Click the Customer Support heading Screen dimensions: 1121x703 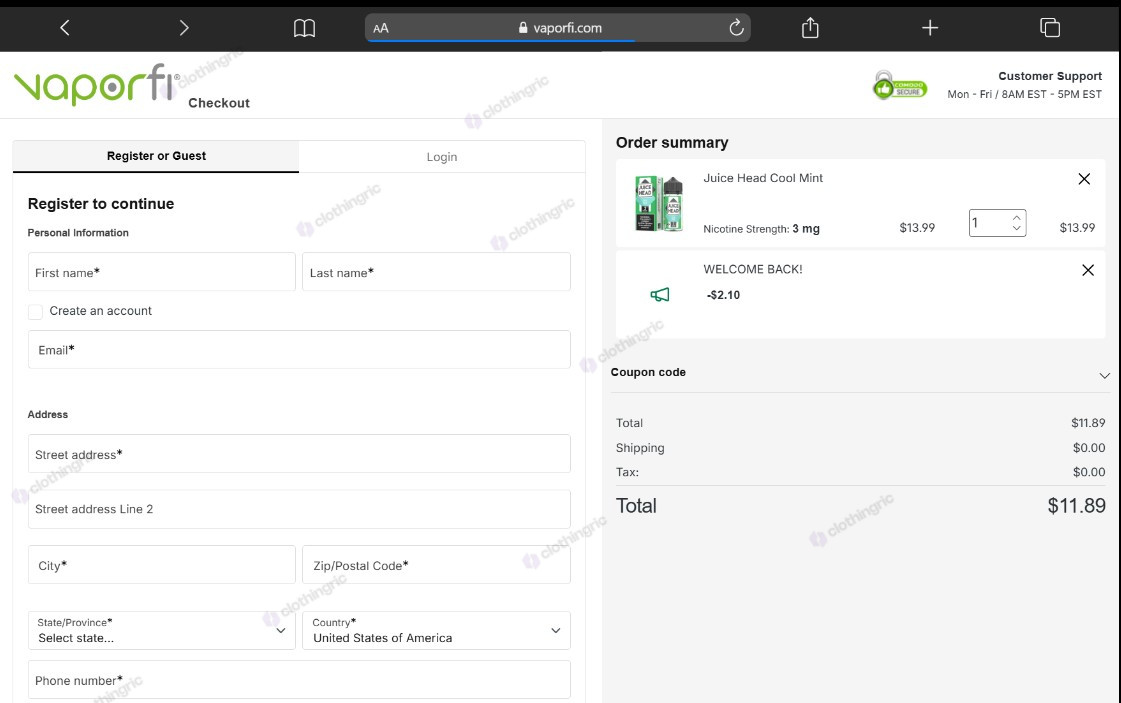pyautogui.click(x=1050, y=76)
